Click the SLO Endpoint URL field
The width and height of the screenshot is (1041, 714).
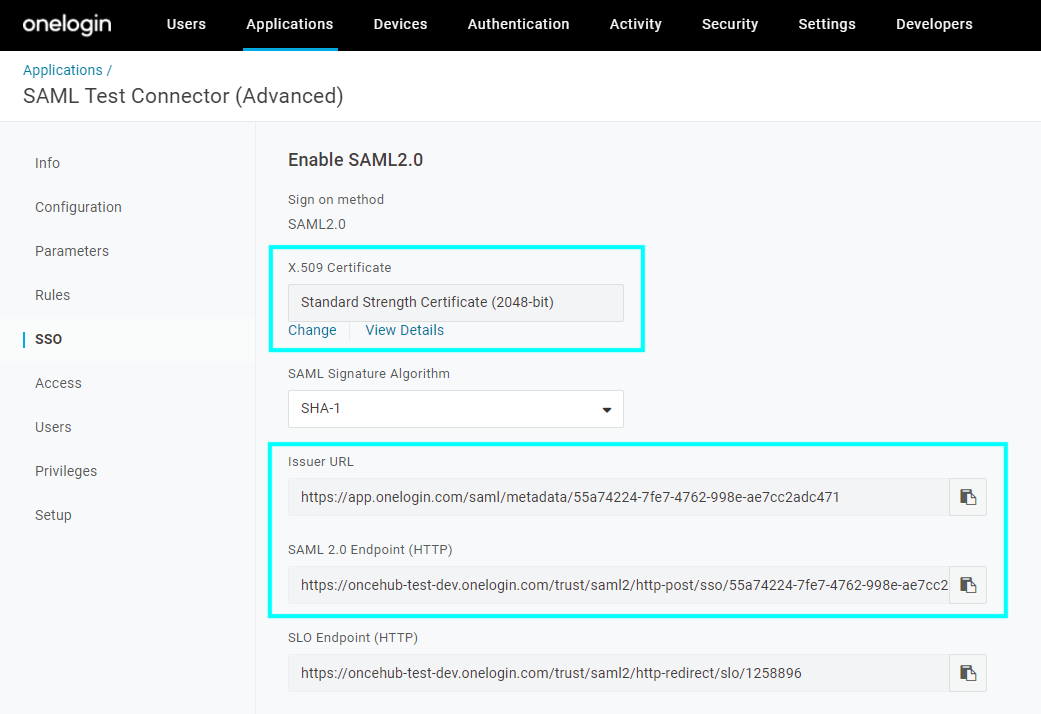pos(618,673)
